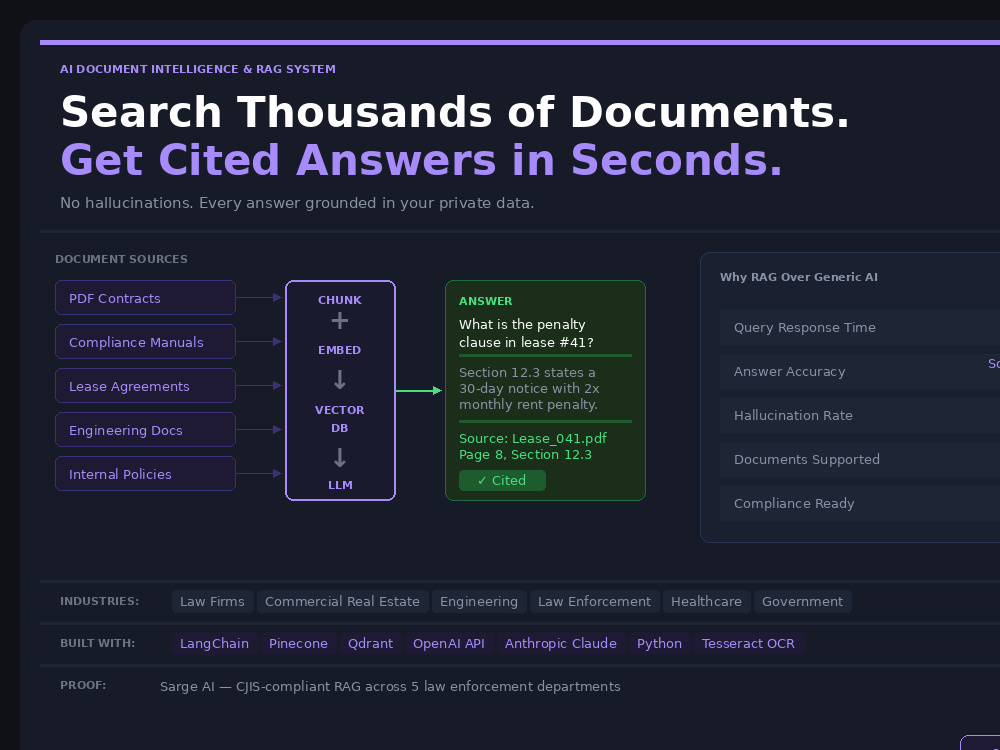Select the Compliance Manuals source box
This screenshot has height=750, width=1000.
coord(145,342)
